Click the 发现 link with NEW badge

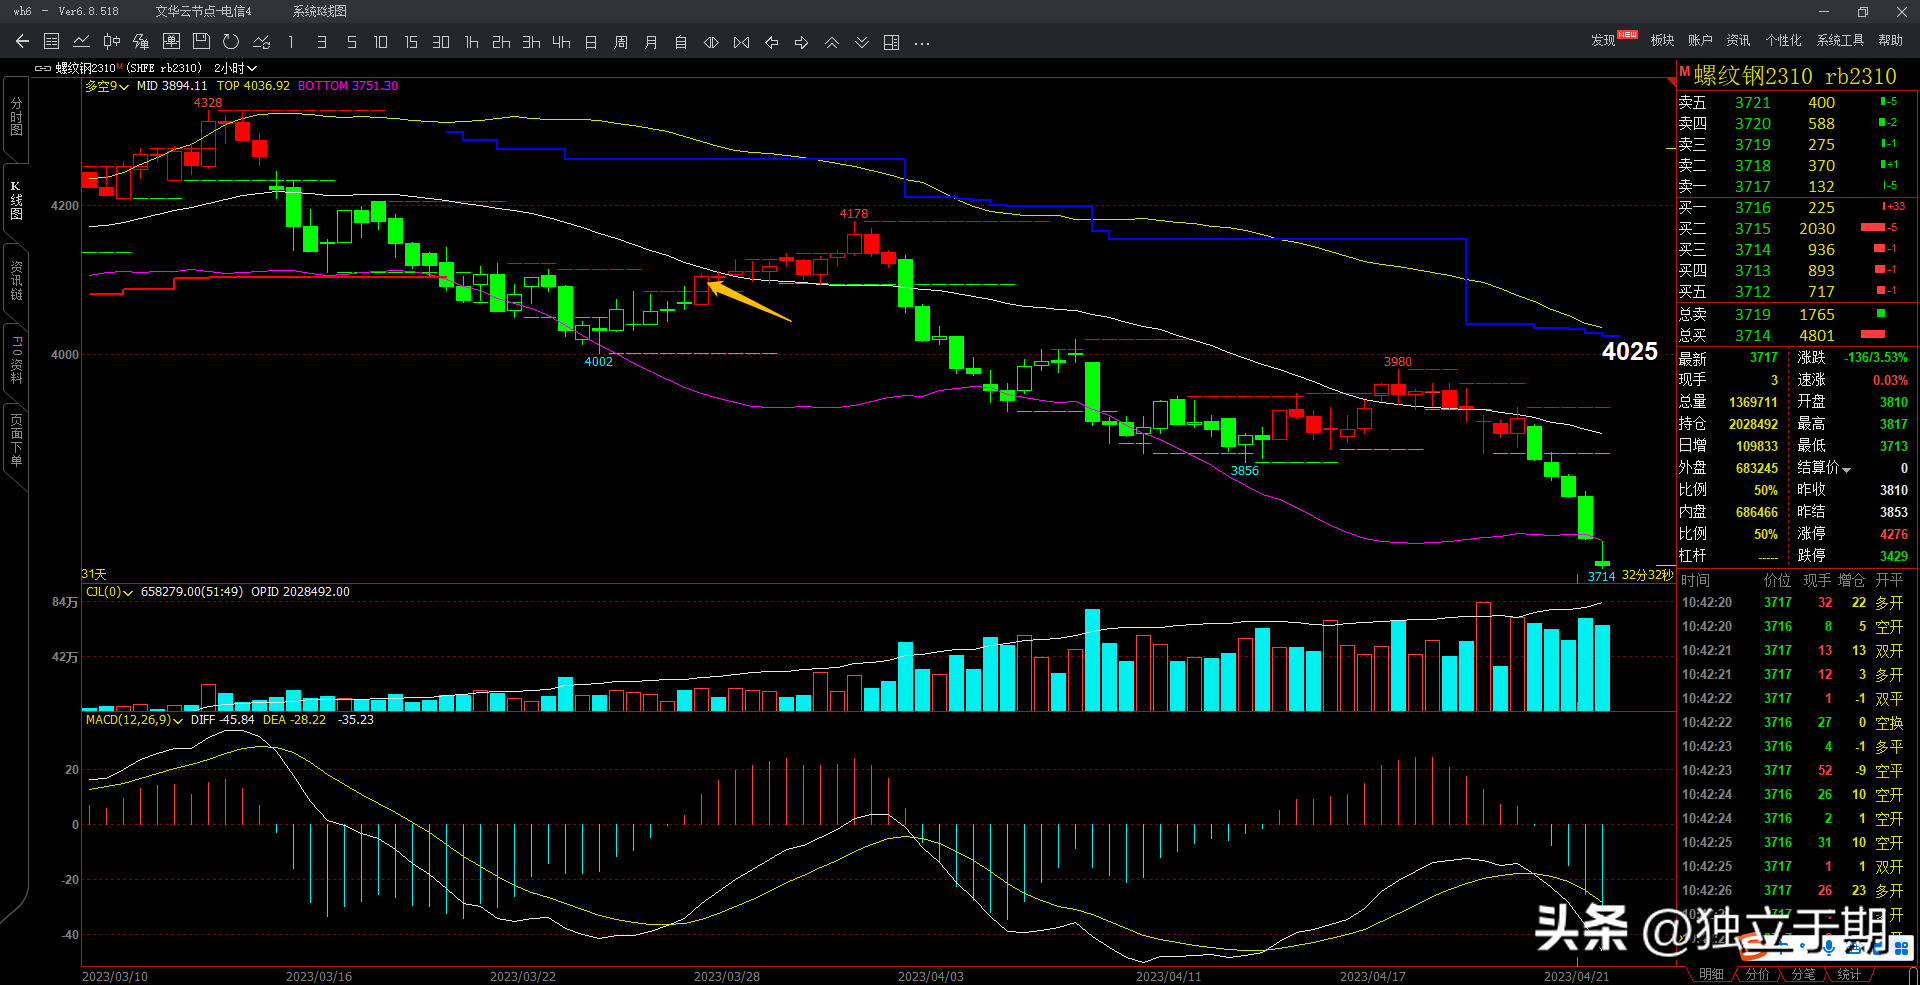click(1604, 40)
